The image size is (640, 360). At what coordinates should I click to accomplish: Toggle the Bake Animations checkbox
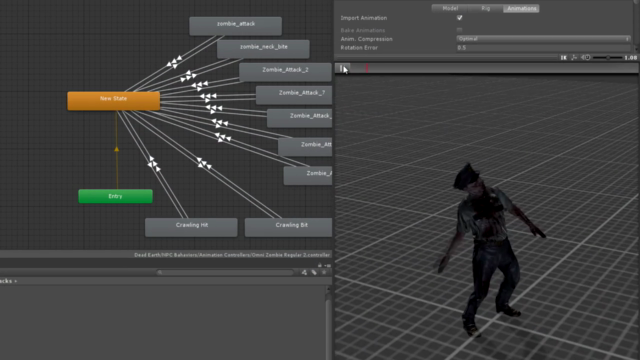coord(460,30)
